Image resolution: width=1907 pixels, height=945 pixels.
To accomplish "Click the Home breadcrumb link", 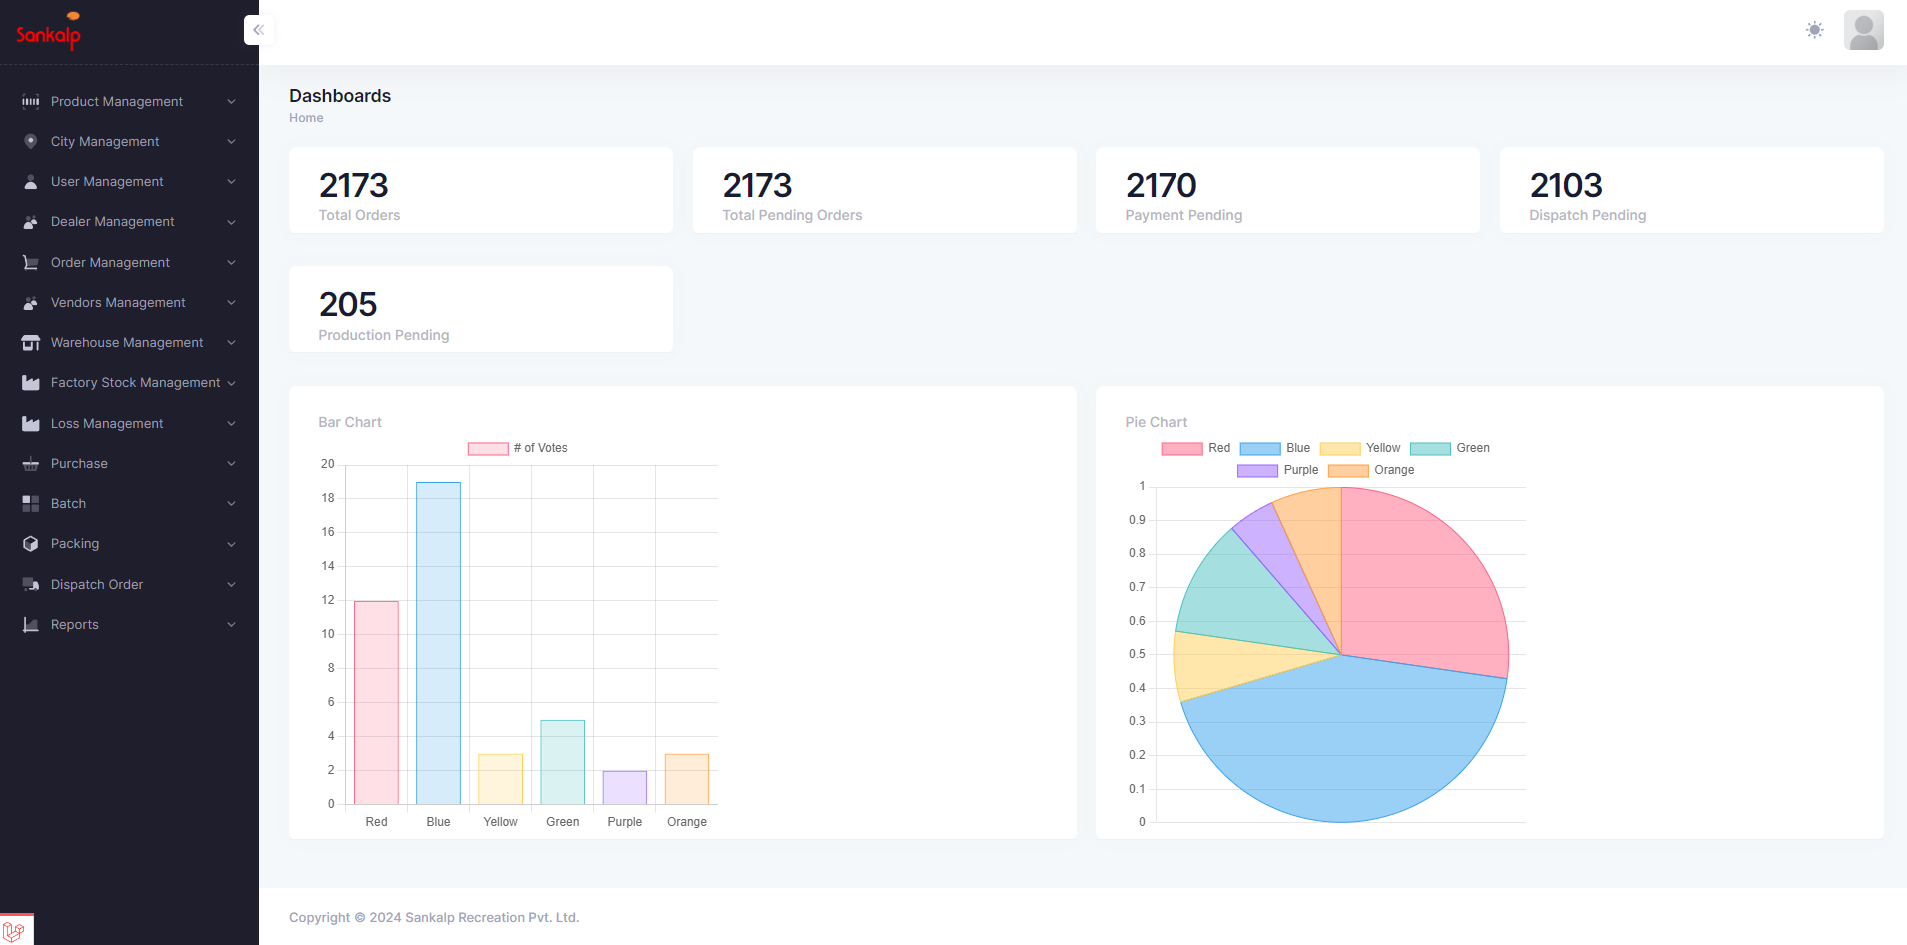I will [305, 117].
